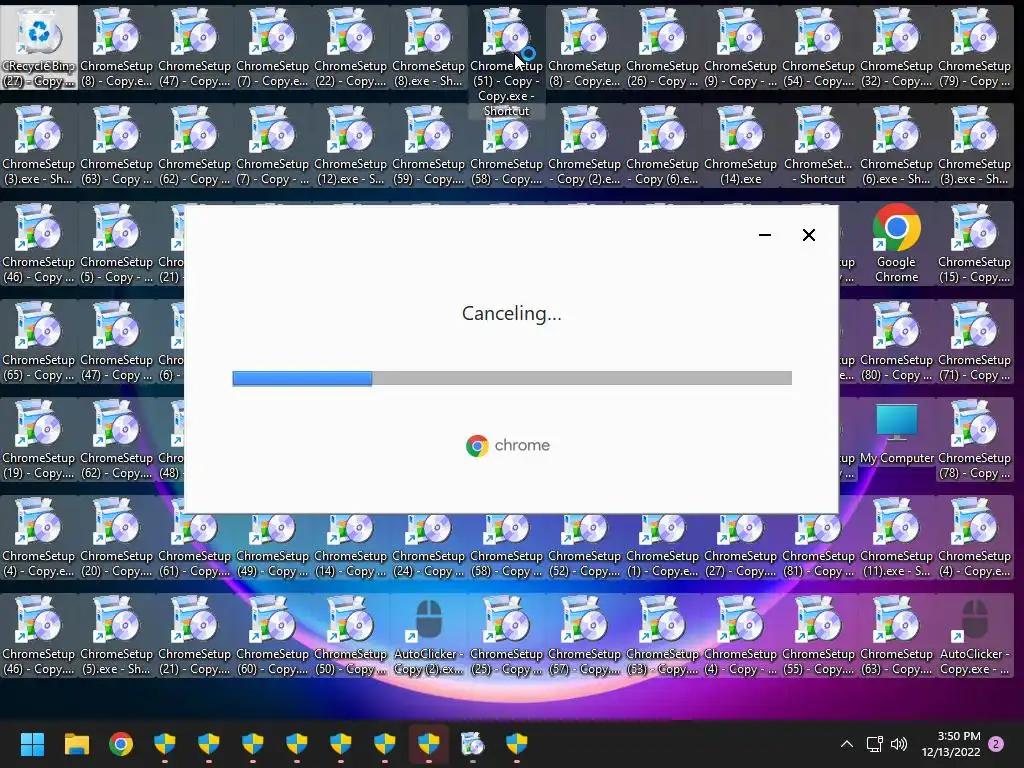
Task: Open AutoClicker - Copy (2).ex... shortcut
Action: [x=428, y=635]
